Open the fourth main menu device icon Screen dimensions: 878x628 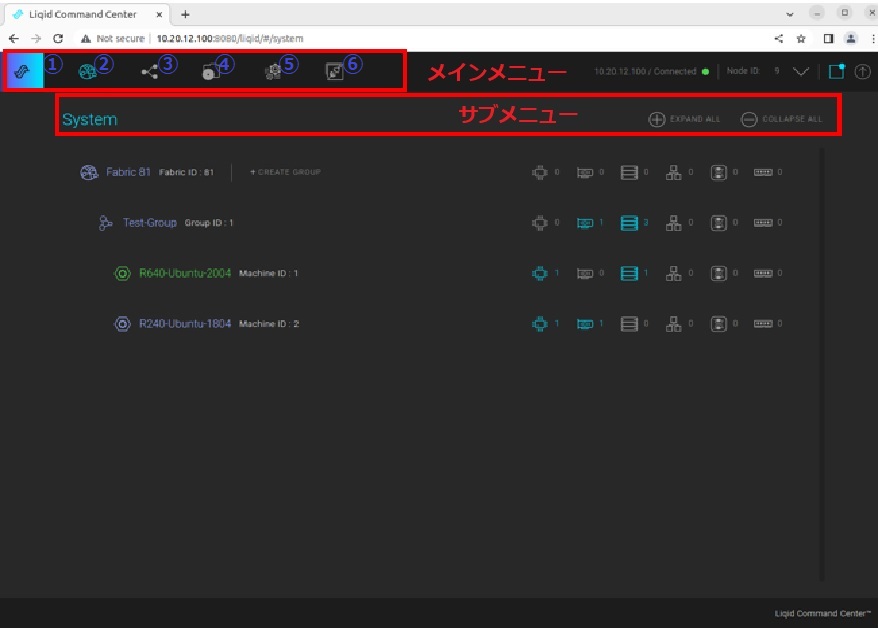point(211,72)
